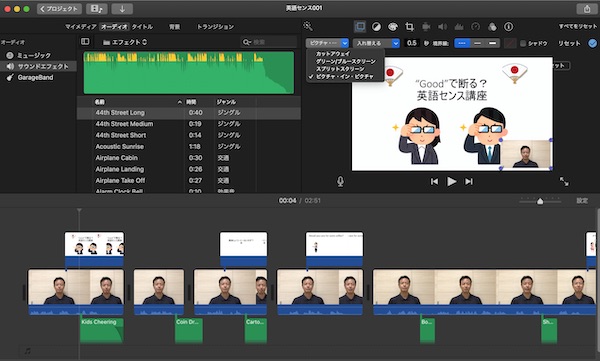600x361 pixels.
Task: Click the media import down-arrow button
Action: 122,8
